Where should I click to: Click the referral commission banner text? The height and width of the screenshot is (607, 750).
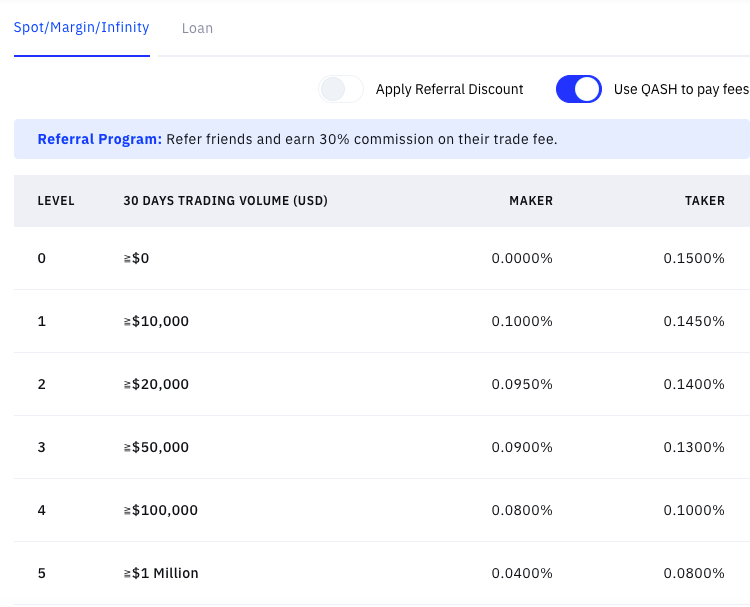click(x=362, y=139)
